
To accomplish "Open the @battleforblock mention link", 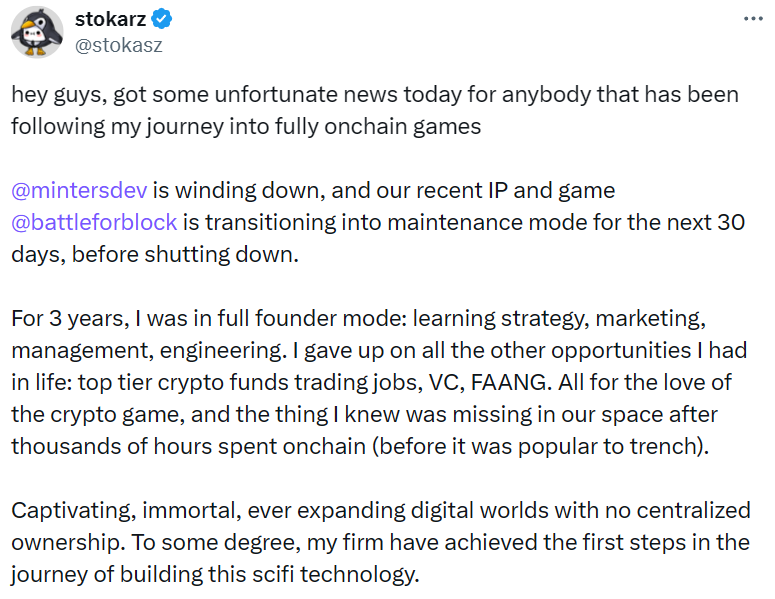I will coord(94,220).
